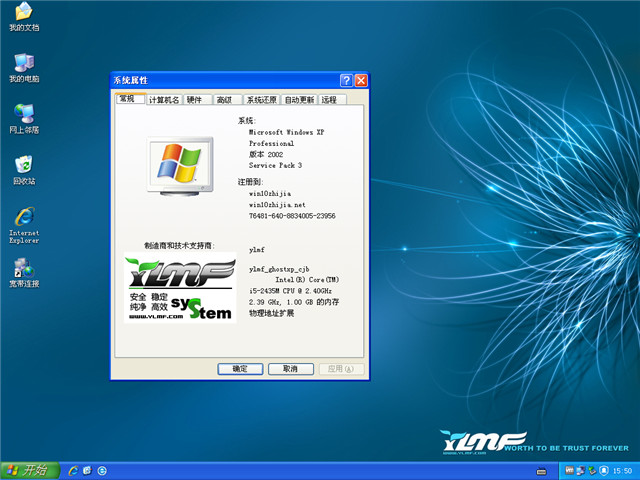Click the 版本 2002 text
The width and height of the screenshot is (640, 480).
[266, 154]
